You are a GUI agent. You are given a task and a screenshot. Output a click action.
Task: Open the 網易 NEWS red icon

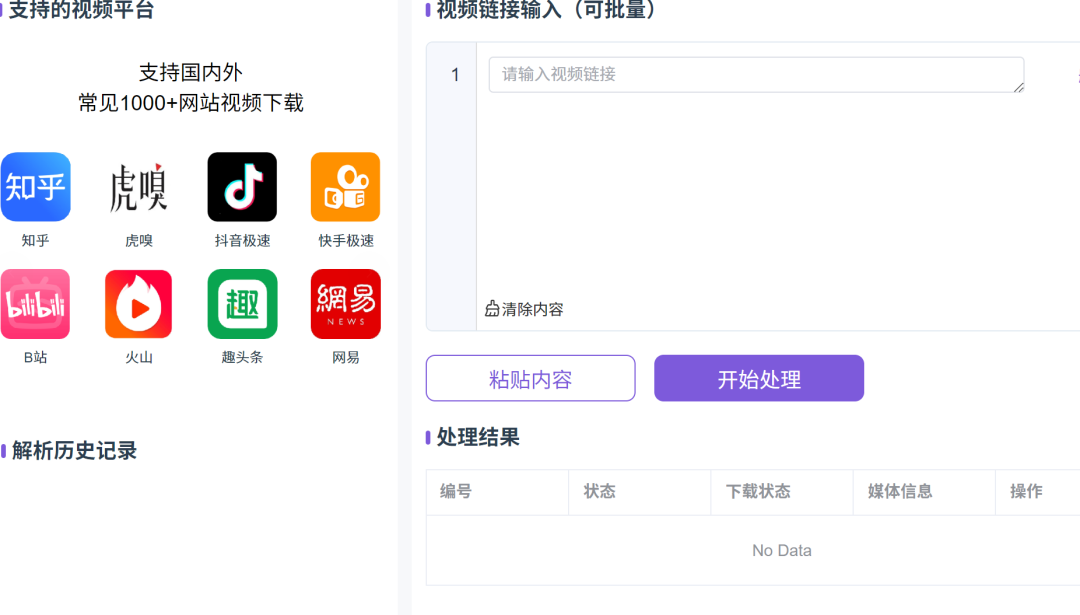pyautogui.click(x=345, y=304)
